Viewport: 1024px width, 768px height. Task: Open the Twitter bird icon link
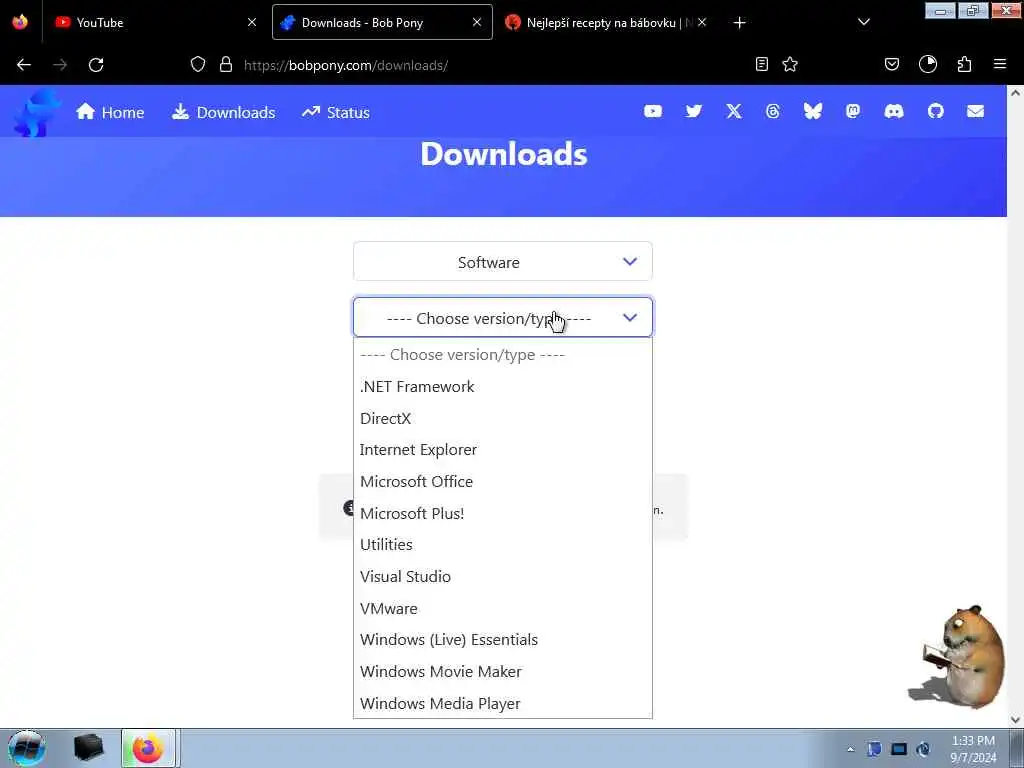click(694, 112)
